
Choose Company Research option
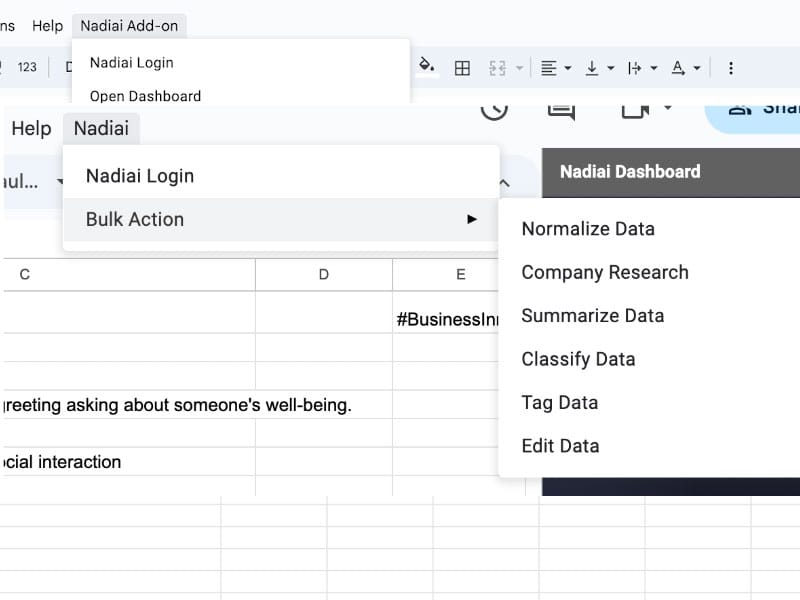[605, 272]
